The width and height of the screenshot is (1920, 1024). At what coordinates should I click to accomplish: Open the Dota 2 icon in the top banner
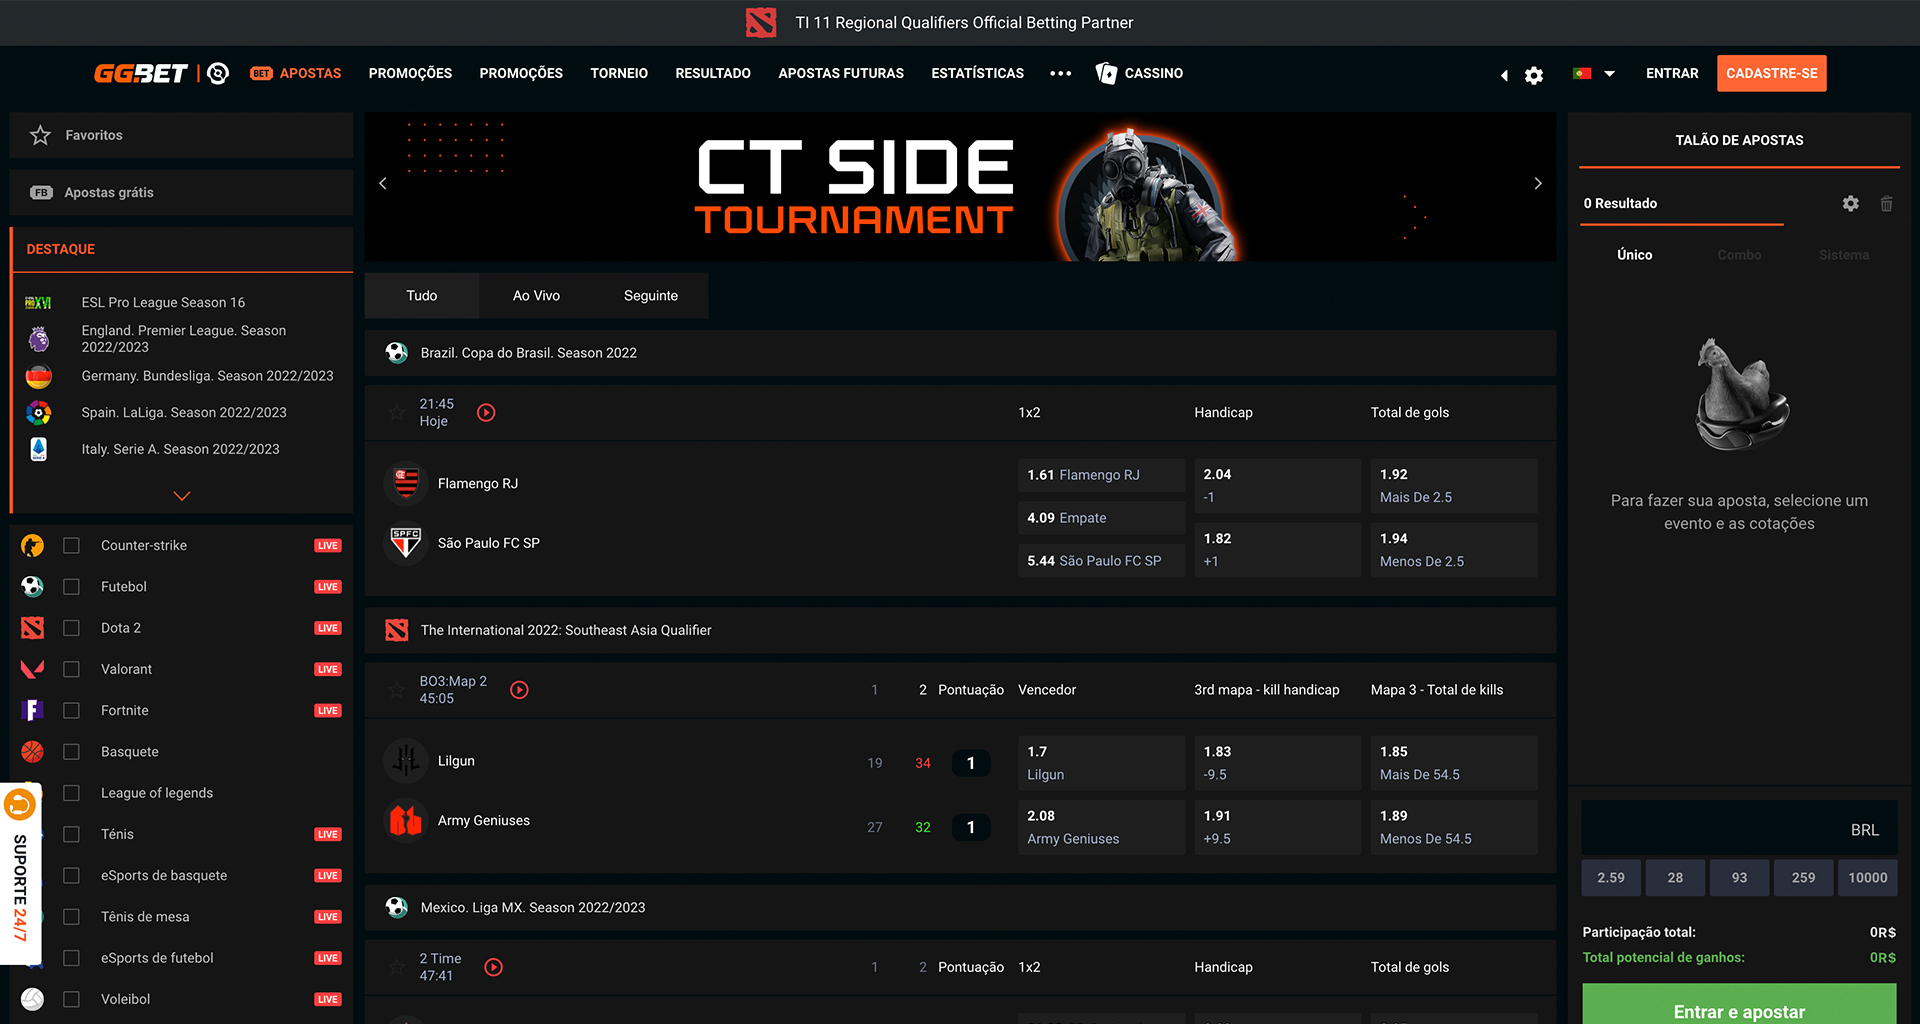761,22
